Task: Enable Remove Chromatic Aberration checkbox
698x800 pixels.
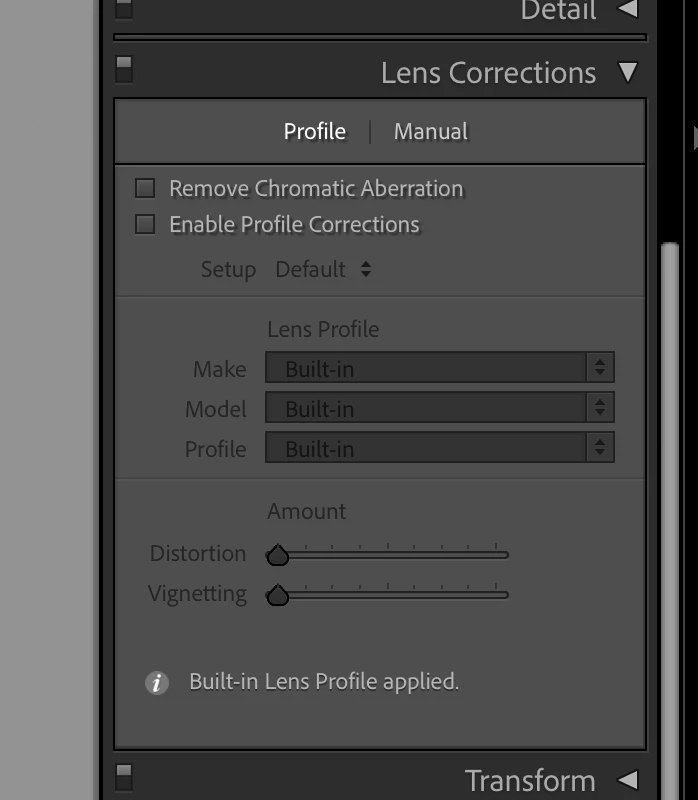Action: click(145, 188)
